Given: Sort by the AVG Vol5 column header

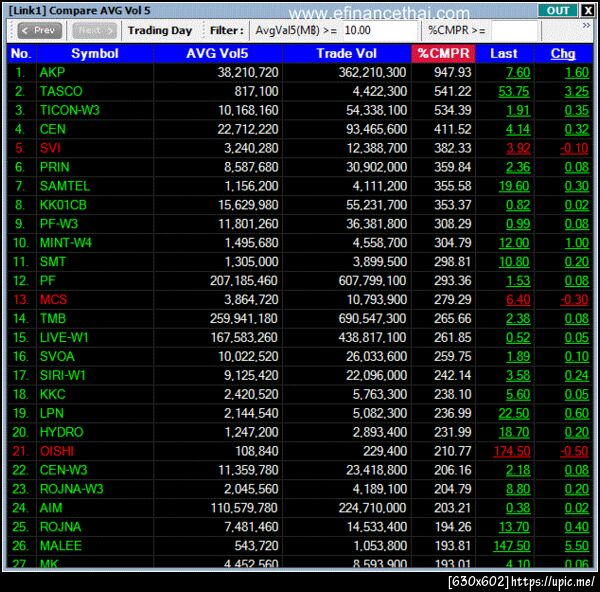Looking at the screenshot, I should coord(217,54).
